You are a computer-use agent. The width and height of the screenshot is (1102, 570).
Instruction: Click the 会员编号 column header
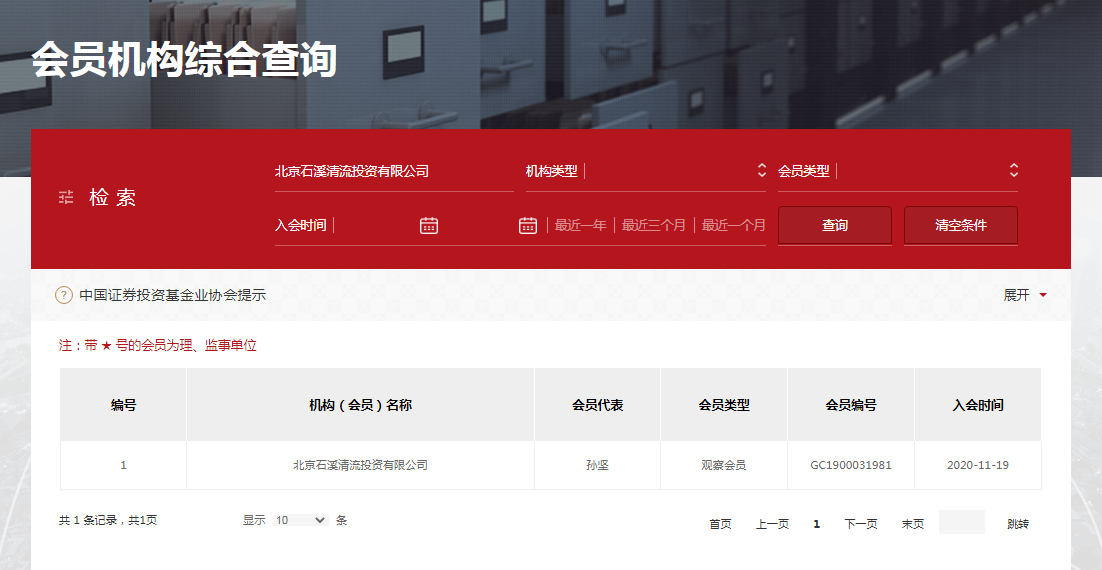[x=851, y=405]
